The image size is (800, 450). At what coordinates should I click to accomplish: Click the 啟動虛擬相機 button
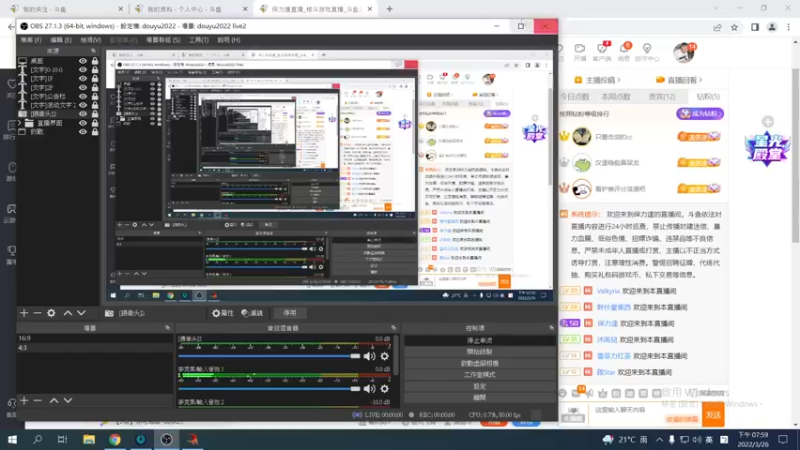pyautogui.click(x=480, y=363)
